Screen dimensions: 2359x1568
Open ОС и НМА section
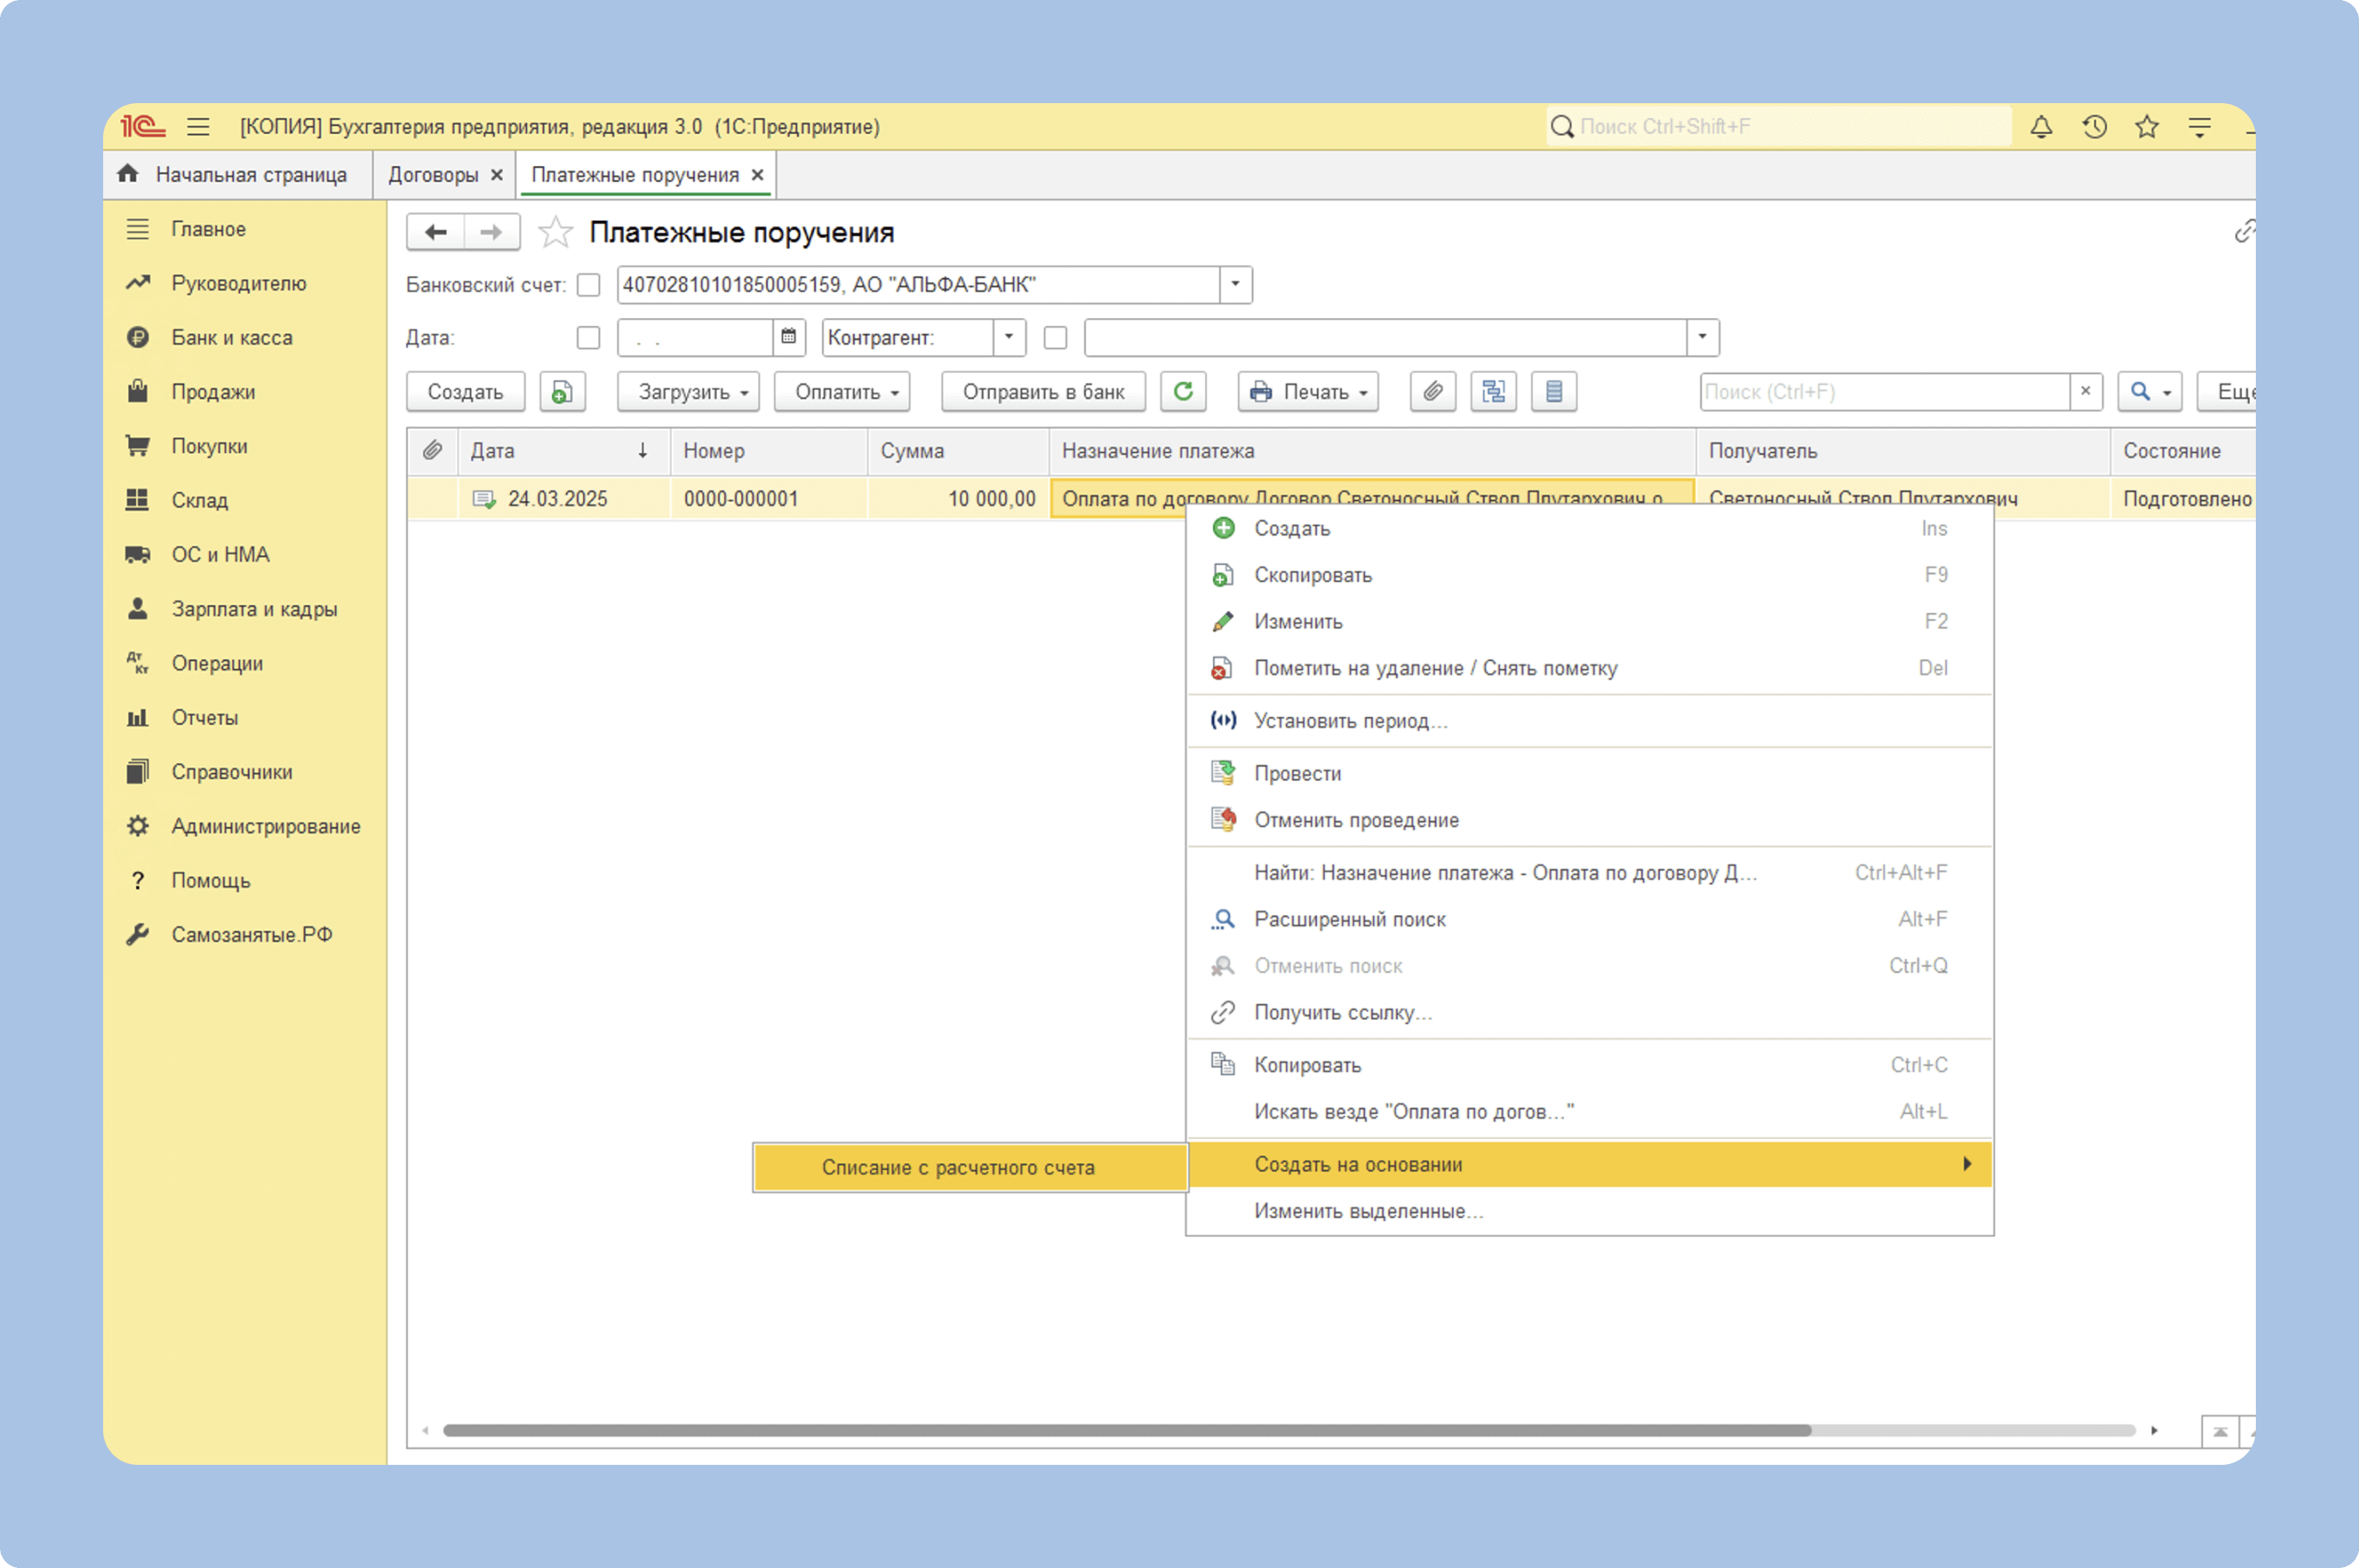[x=220, y=555]
